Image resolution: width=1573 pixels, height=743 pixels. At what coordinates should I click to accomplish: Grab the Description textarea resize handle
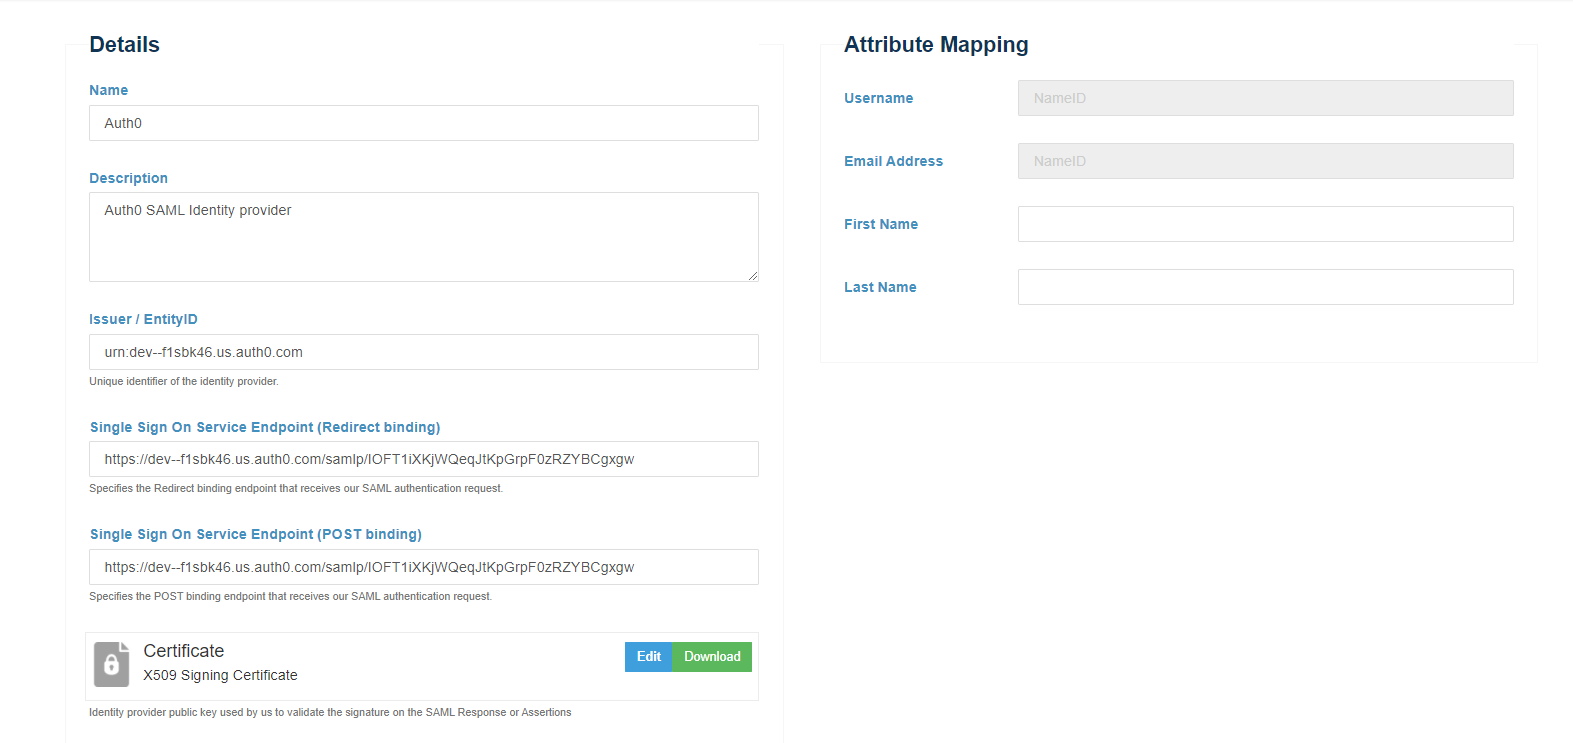752,276
